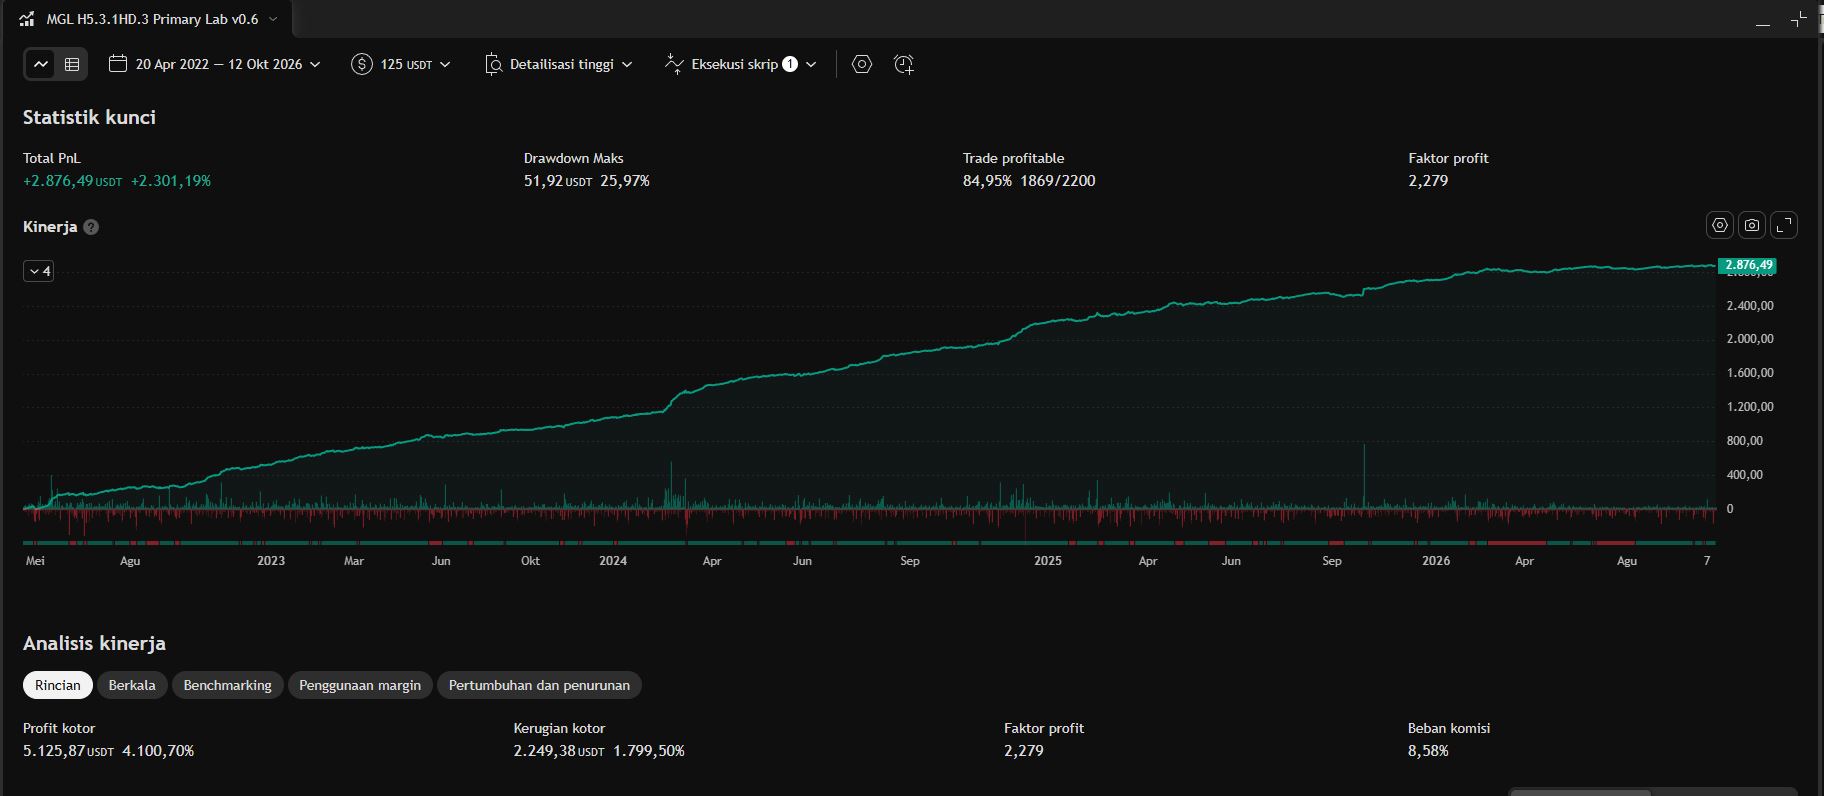Open the Benchmarking tab
This screenshot has height=796, width=1824.
tap(228, 685)
